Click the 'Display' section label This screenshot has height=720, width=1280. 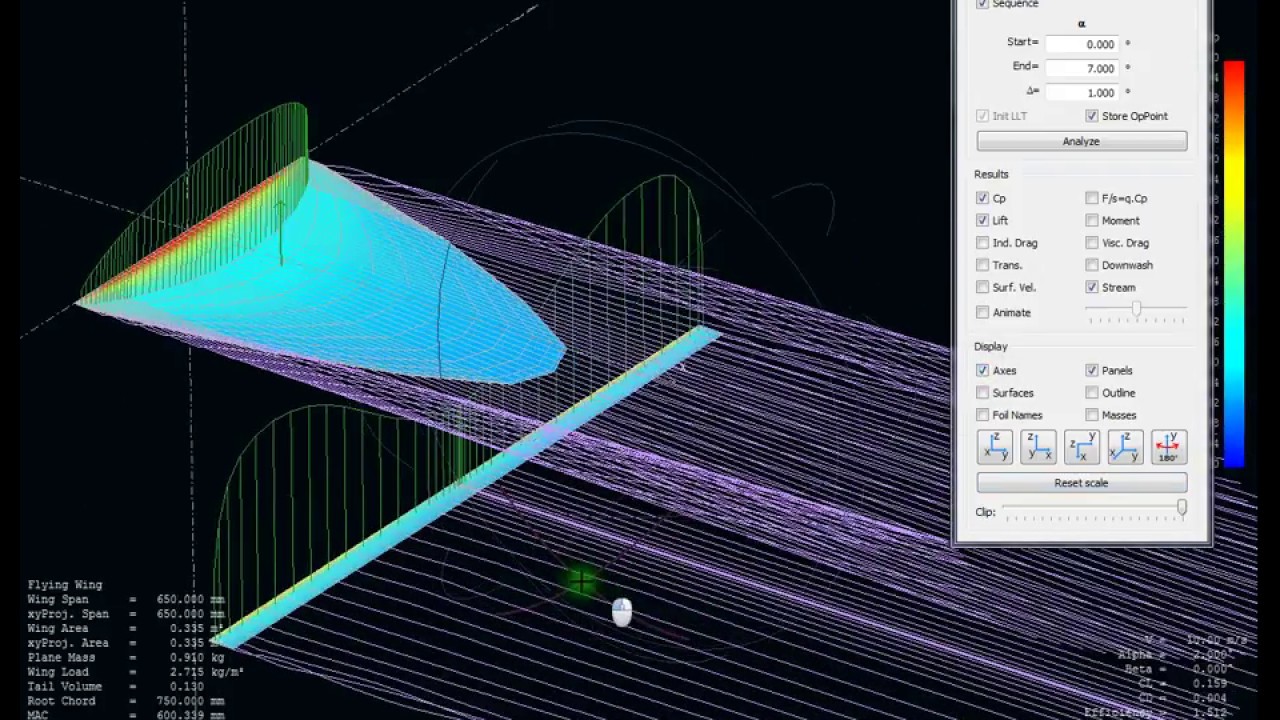991,346
